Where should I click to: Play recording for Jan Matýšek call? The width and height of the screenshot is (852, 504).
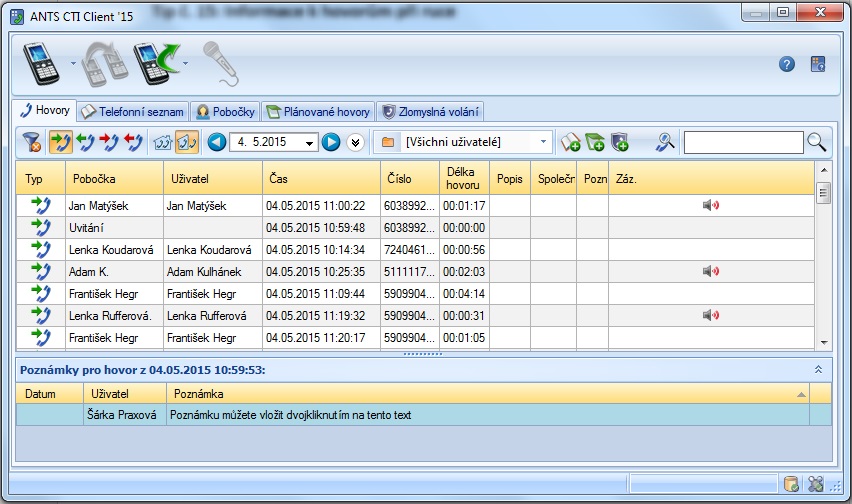(x=711, y=205)
